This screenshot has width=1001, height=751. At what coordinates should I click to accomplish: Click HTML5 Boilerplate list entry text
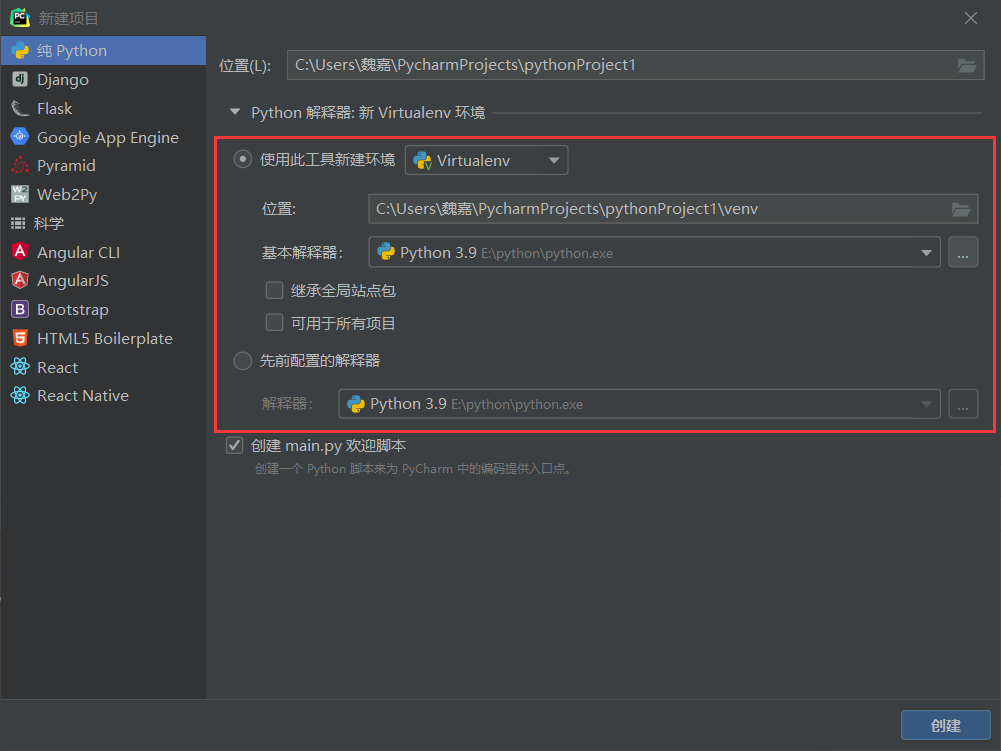point(105,338)
